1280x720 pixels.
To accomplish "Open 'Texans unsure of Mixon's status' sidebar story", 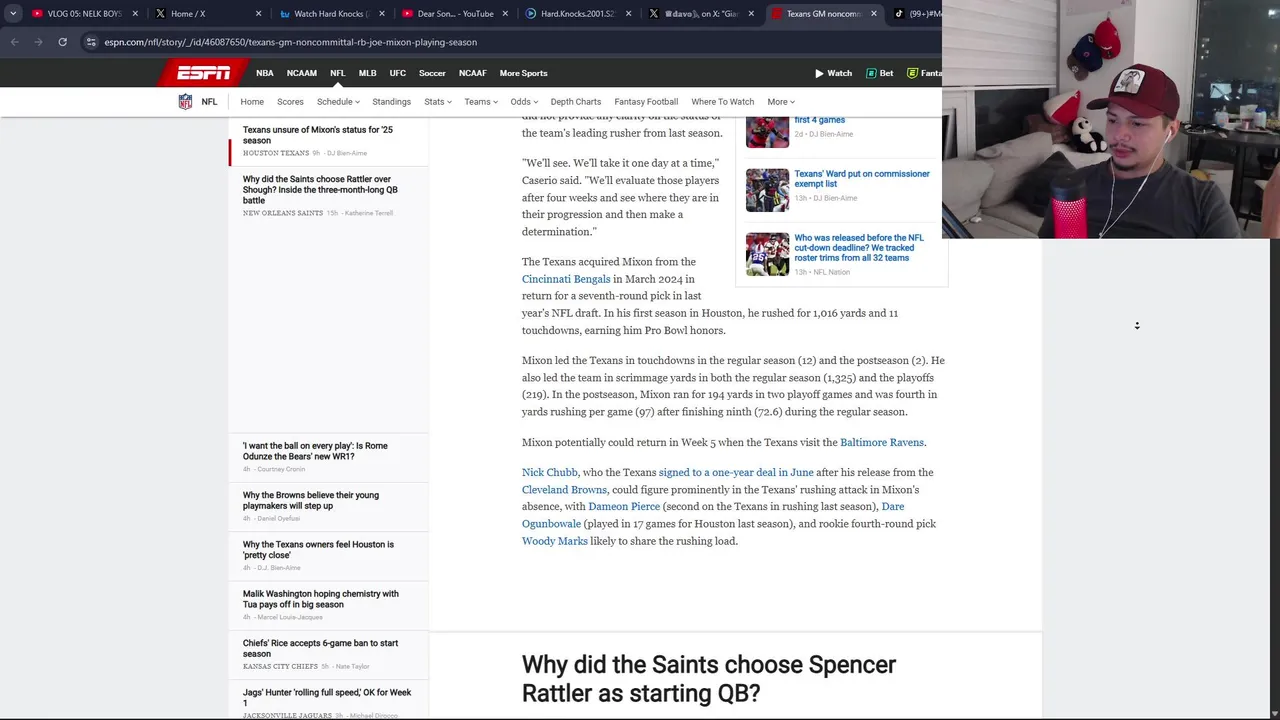I will [x=318, y=135].
